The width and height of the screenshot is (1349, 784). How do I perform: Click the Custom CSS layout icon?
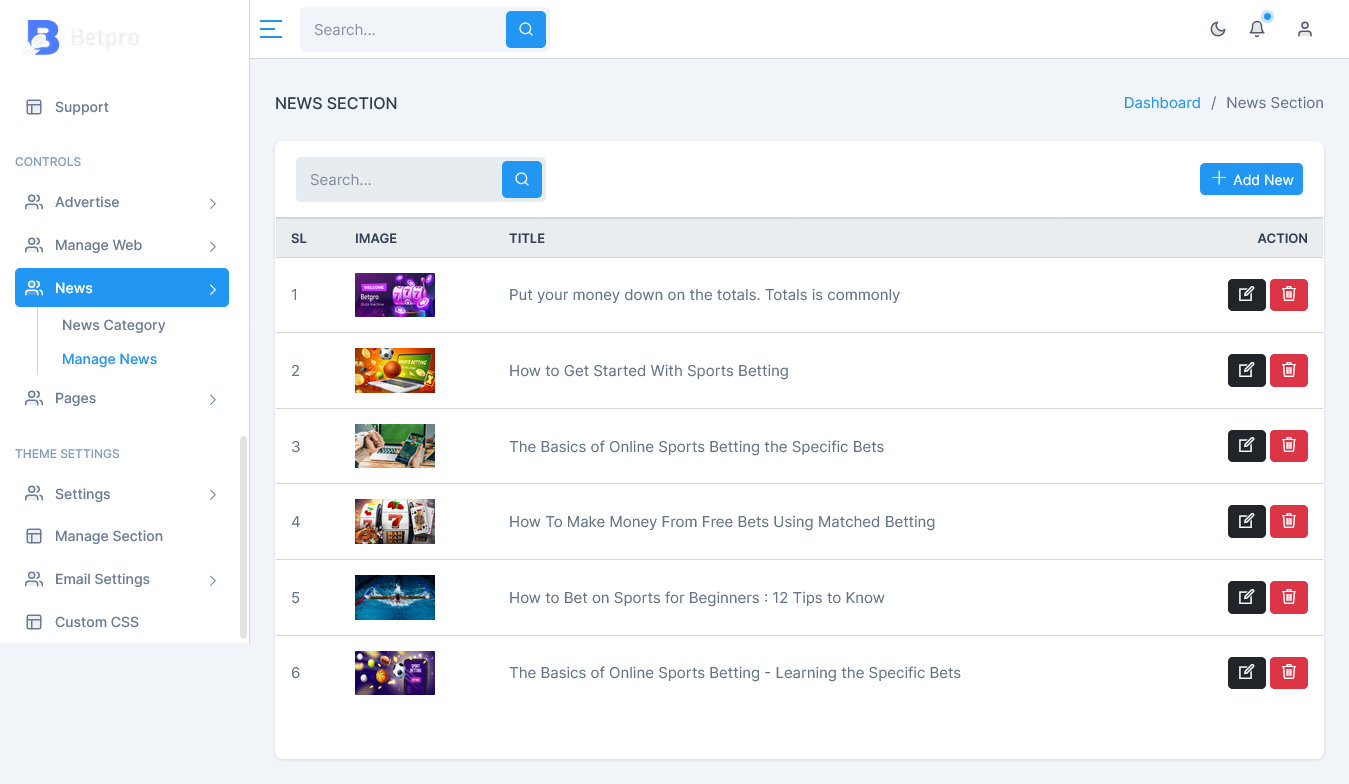click(x=34, y=622)
